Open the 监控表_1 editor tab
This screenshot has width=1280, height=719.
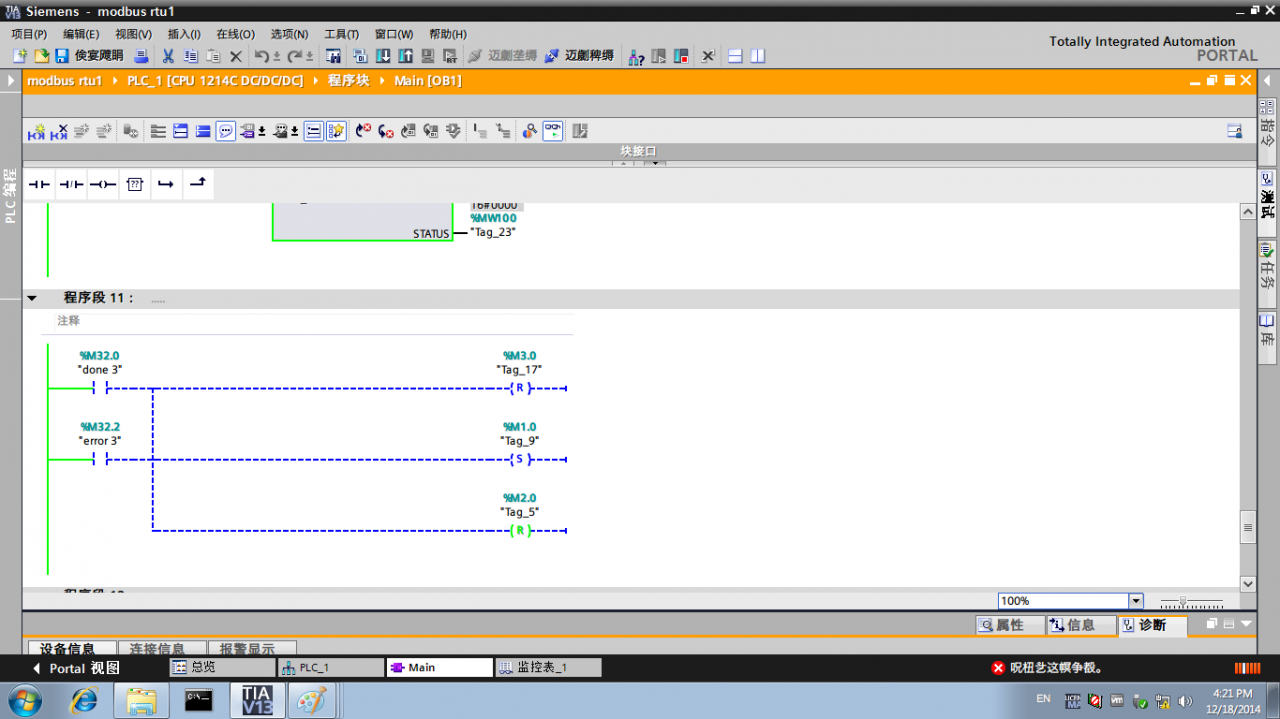[x=548, y=667]
